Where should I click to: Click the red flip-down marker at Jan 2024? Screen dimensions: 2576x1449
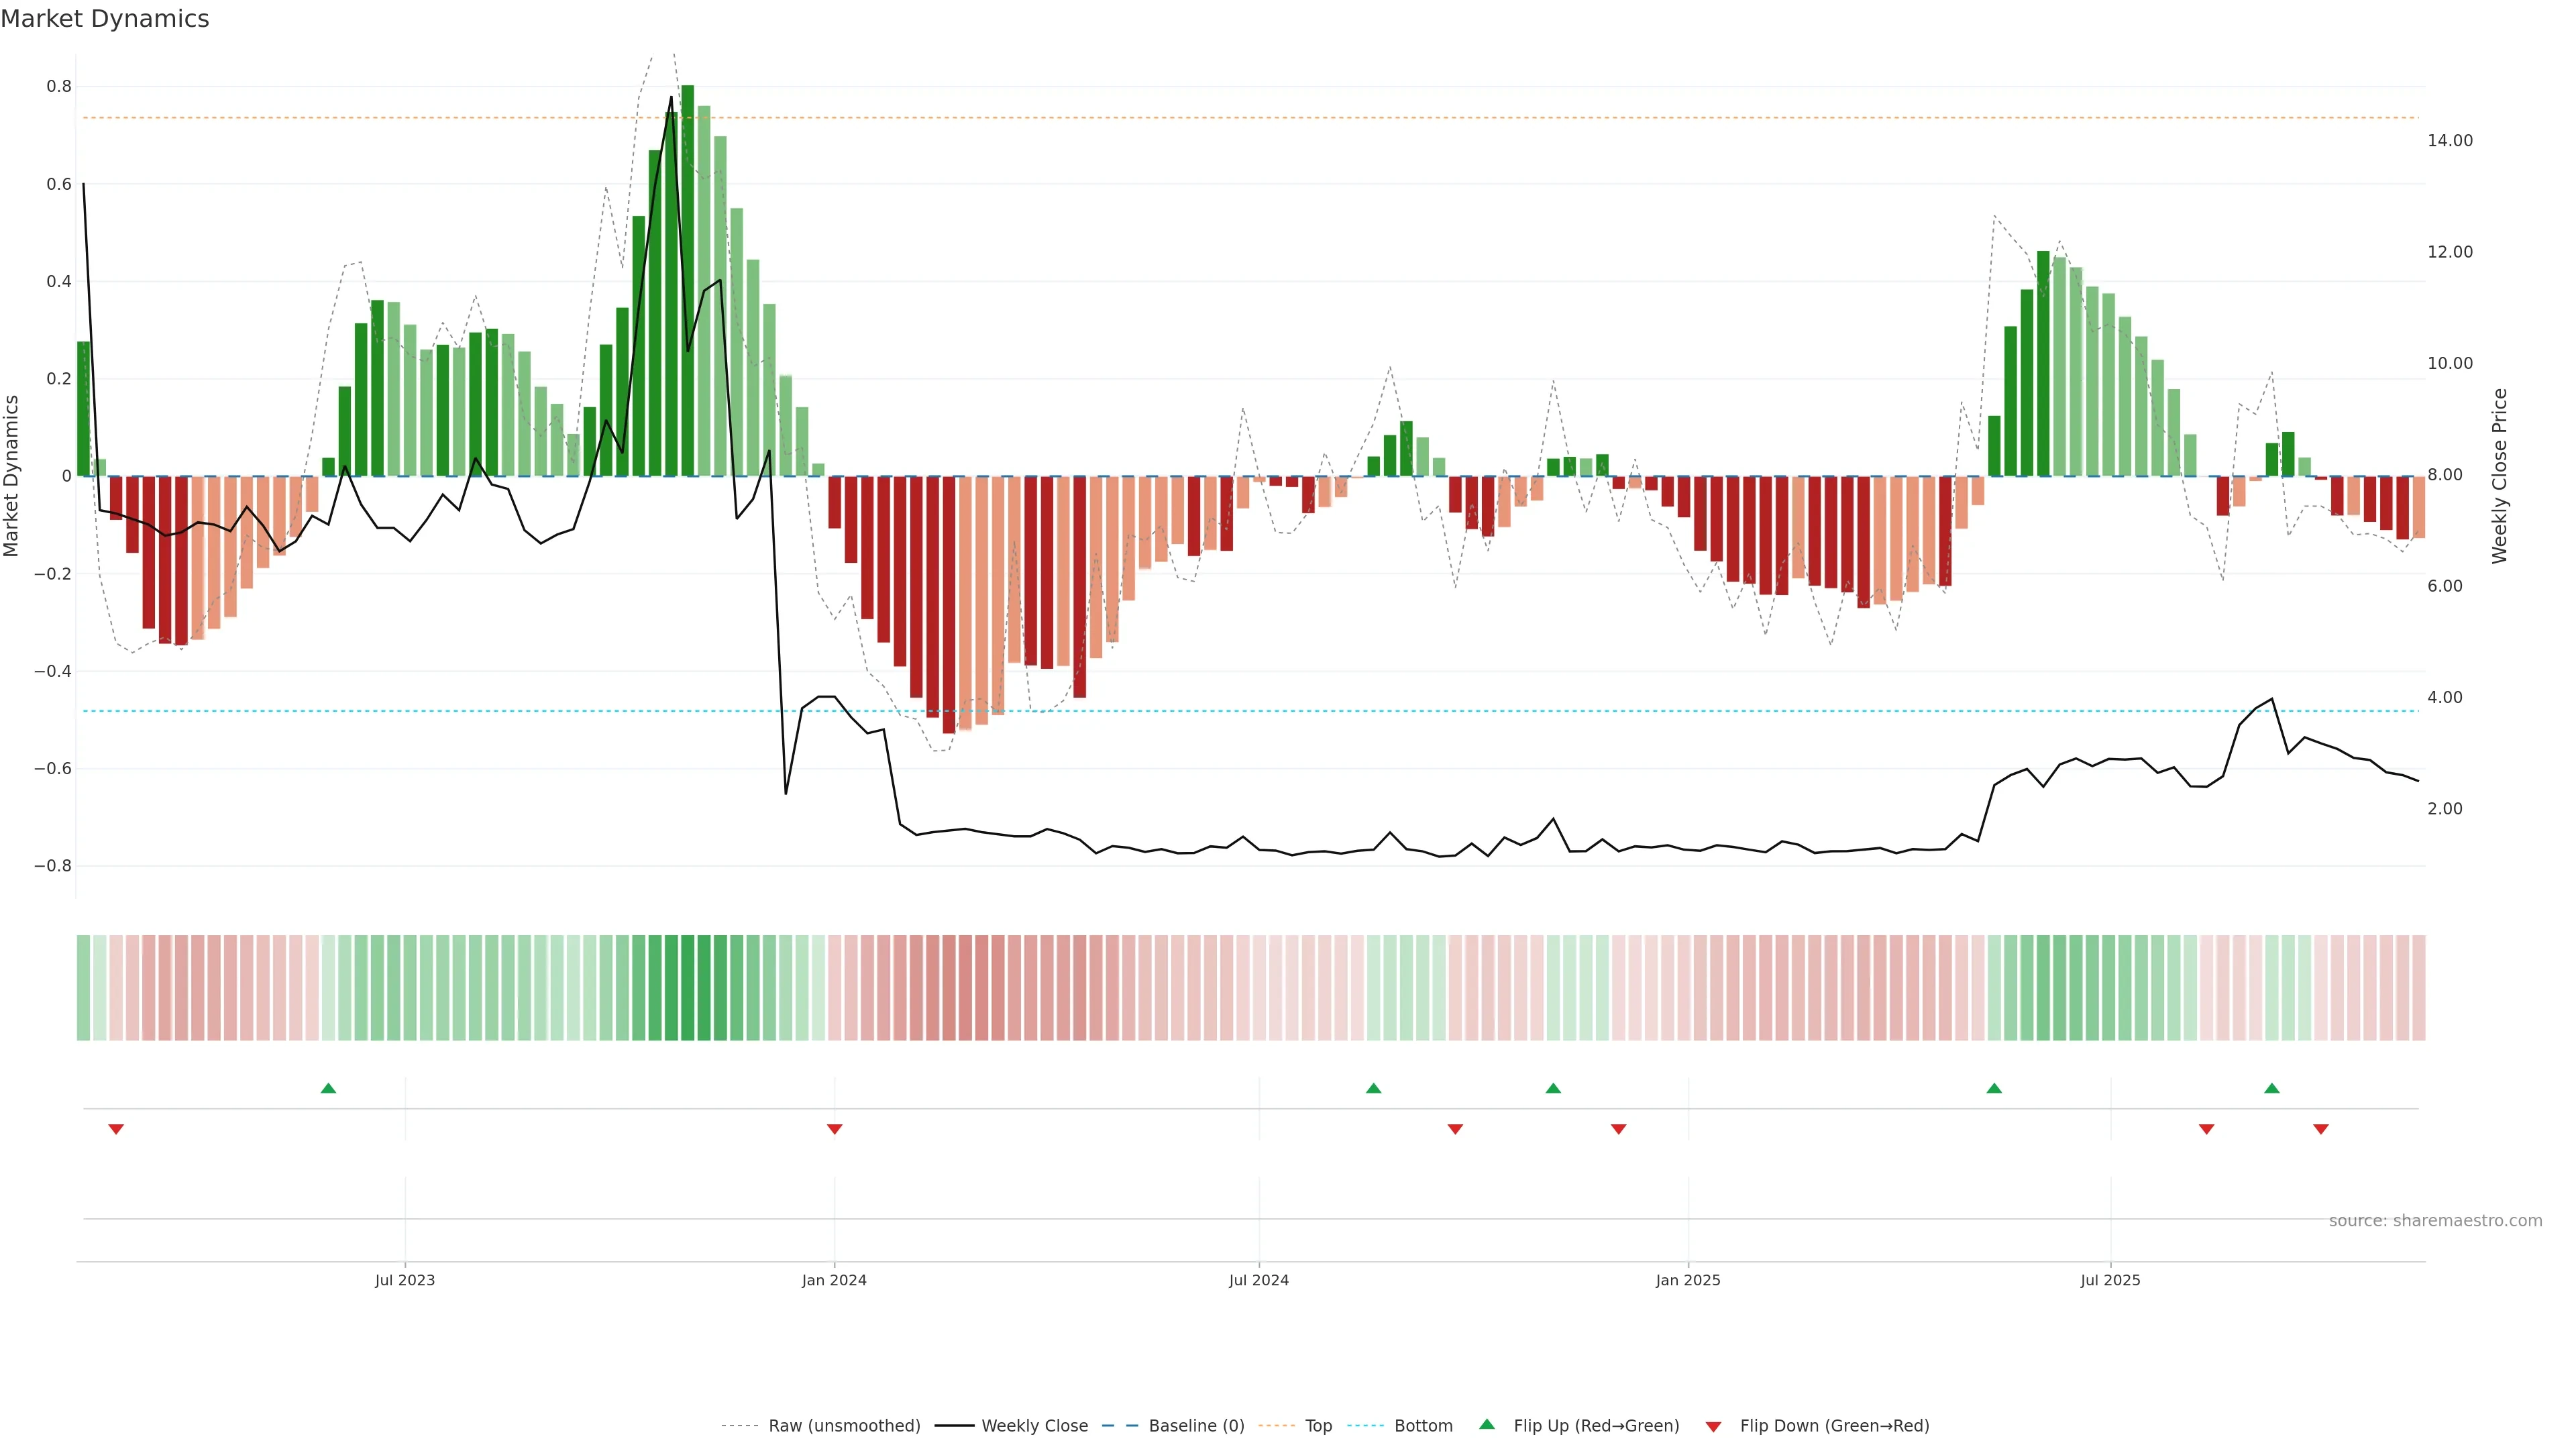coord(835,1129)
